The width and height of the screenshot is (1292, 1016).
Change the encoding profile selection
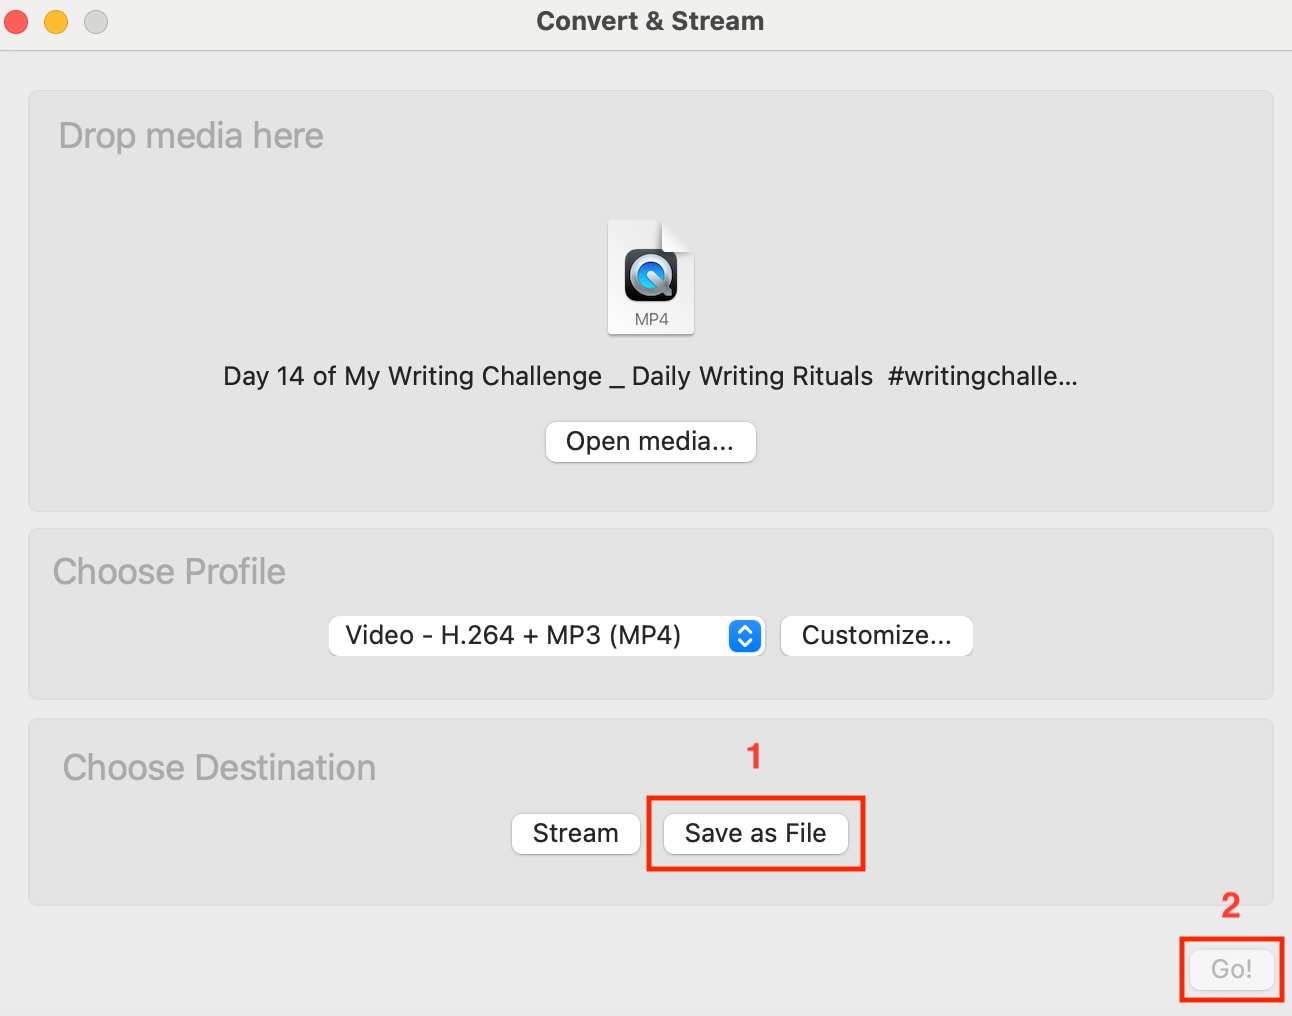tap(546, 636)
